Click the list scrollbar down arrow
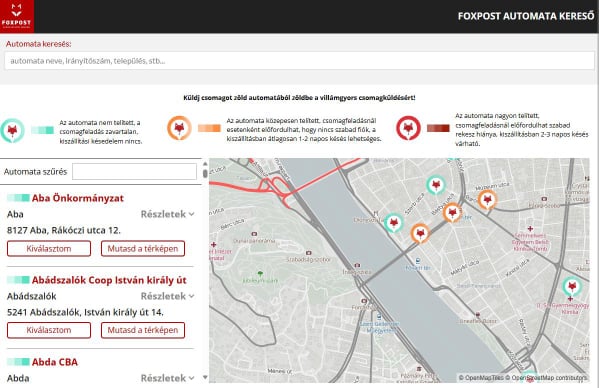The height and width of the screenshot is (388, 599). click(205, 378)
